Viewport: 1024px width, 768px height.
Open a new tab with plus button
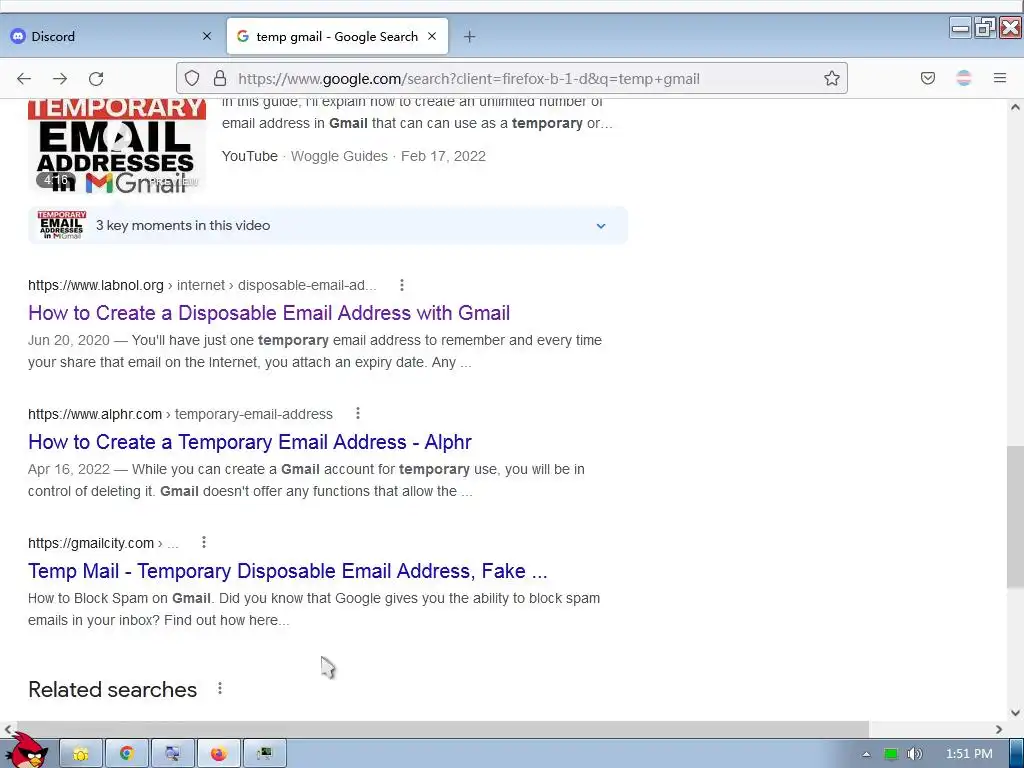(x=470, y=37)
